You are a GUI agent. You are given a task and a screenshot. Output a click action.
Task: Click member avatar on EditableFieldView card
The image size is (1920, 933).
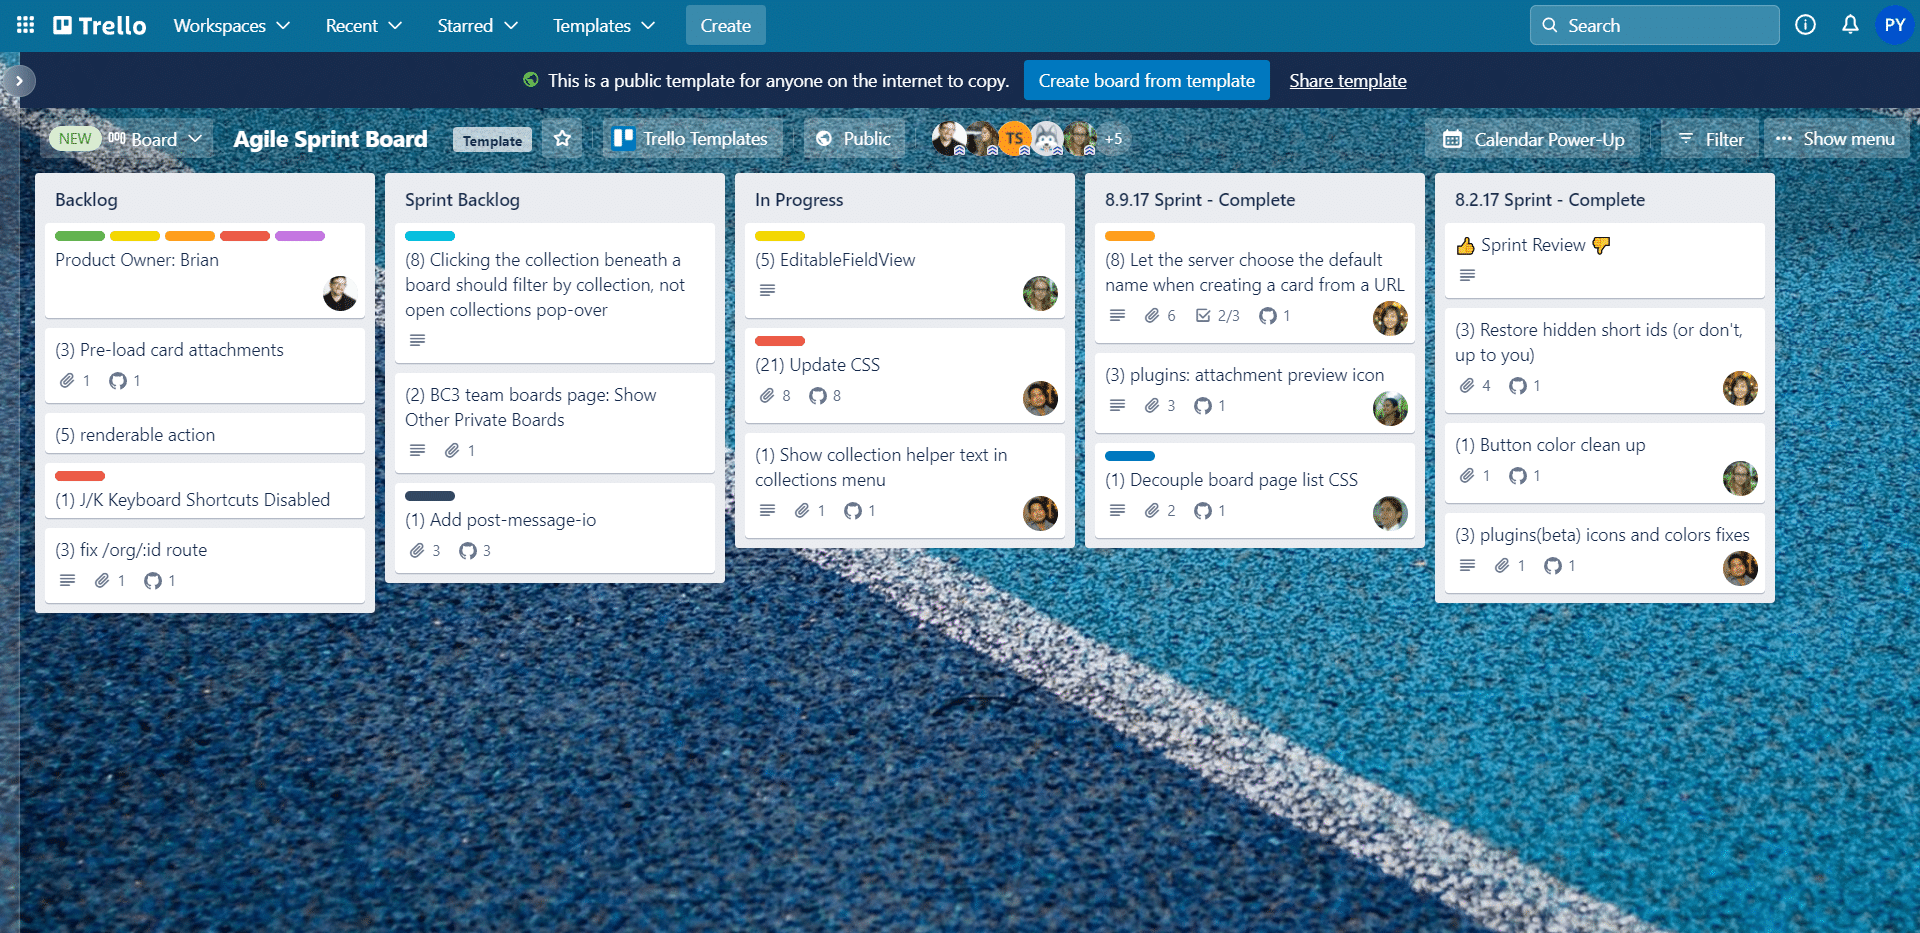1040,293
